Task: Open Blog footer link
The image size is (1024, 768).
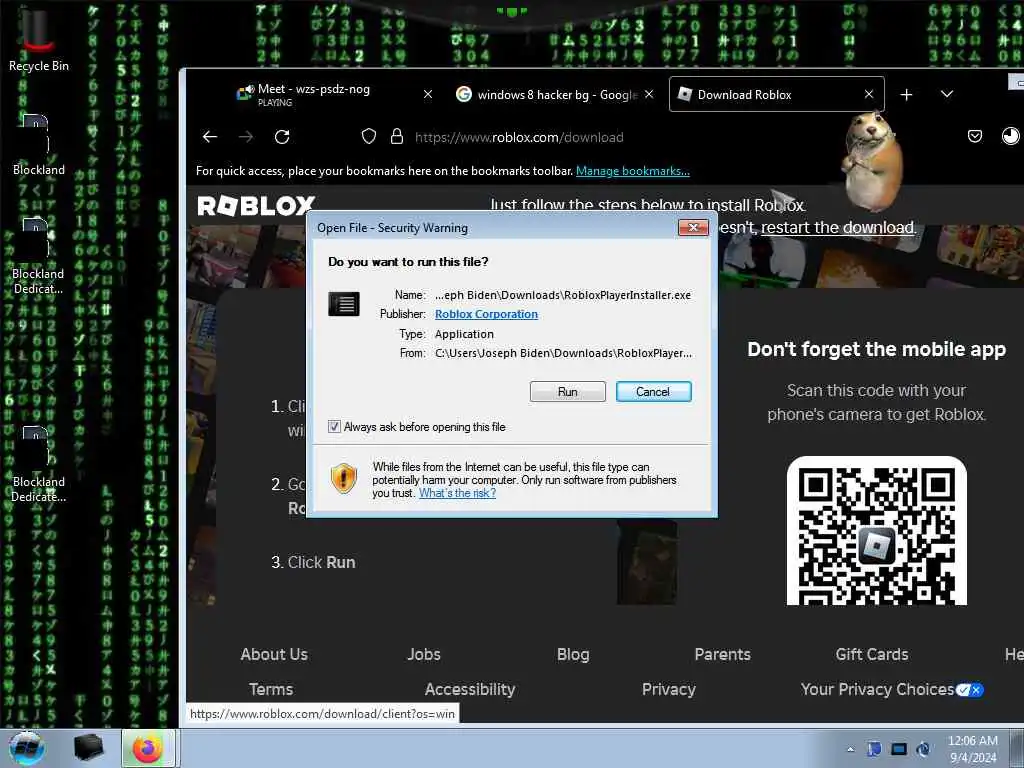Action: point(573,654)
